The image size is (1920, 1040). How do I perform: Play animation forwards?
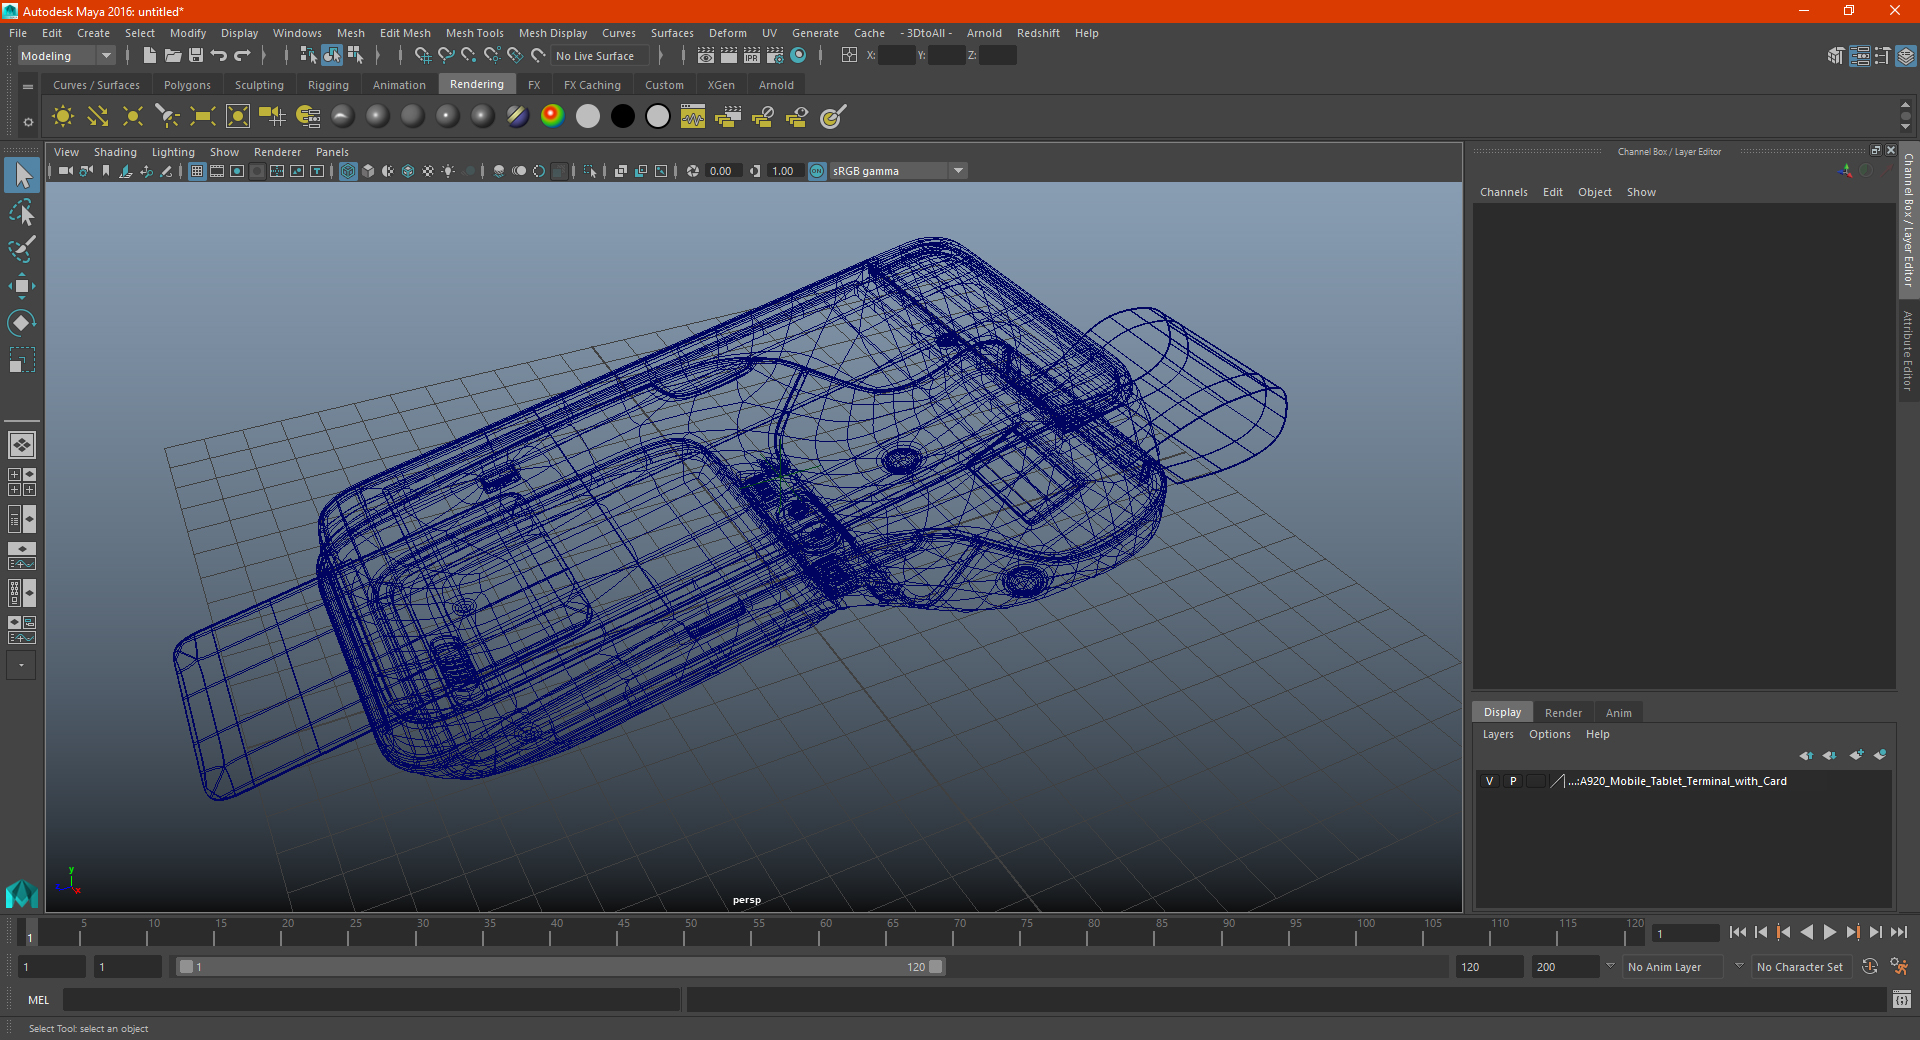pyautogui.click(x=1829, y=932)
